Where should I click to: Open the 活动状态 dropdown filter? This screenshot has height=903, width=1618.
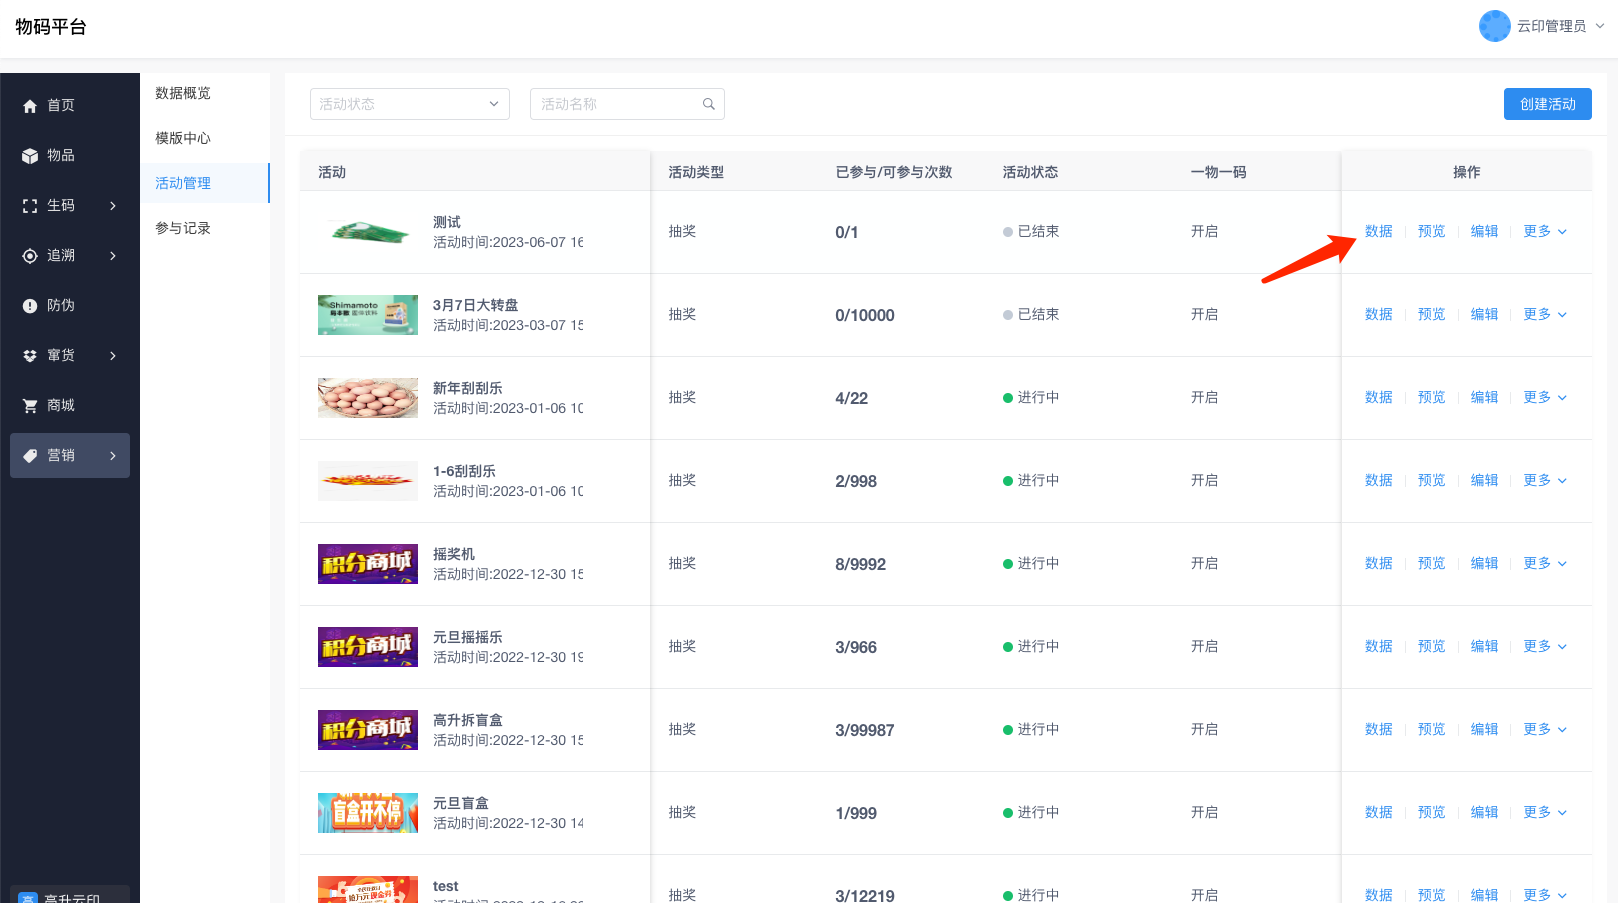click(410, 104)
